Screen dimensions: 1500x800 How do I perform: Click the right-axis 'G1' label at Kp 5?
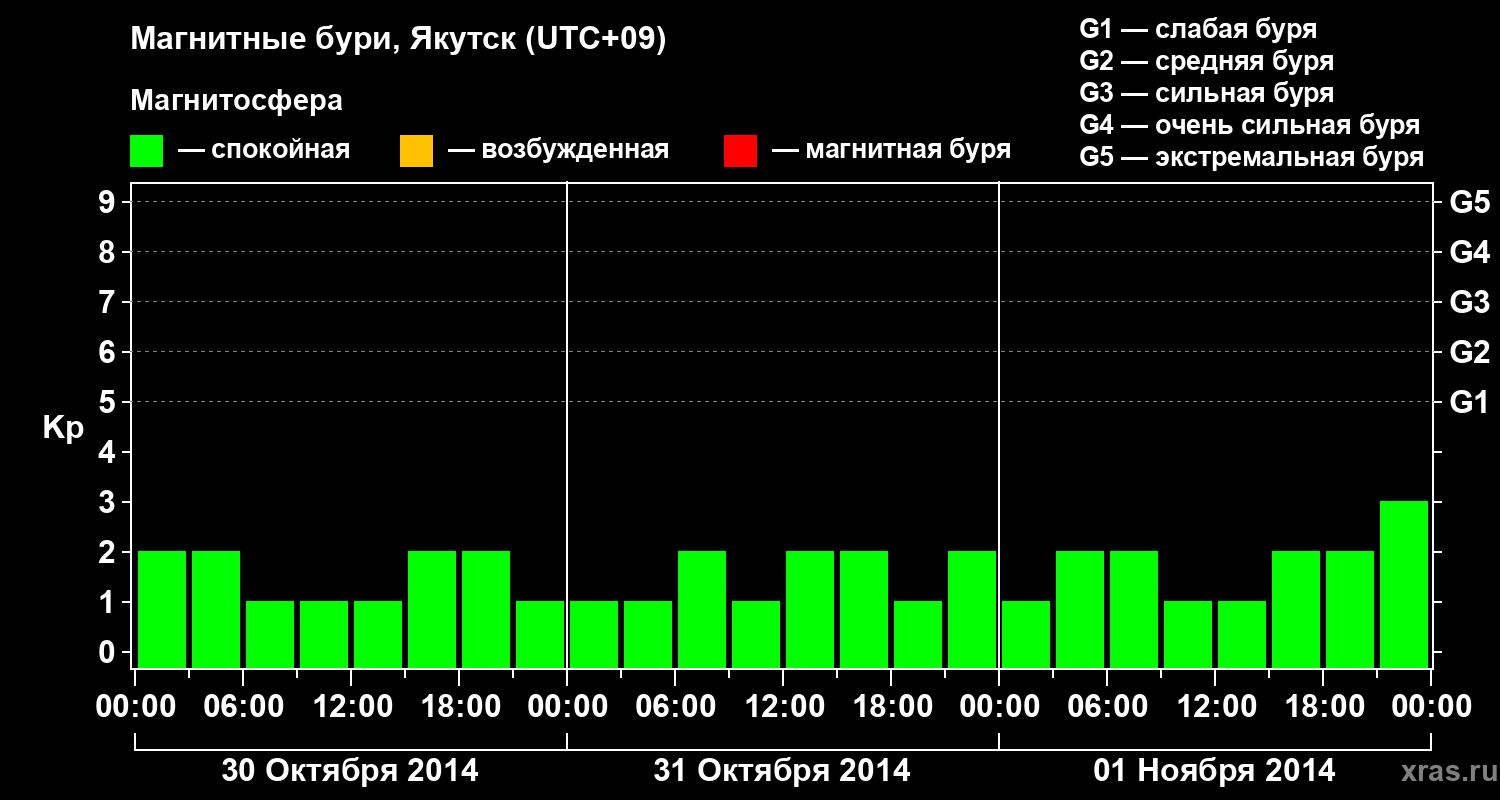coord(1469,402)
